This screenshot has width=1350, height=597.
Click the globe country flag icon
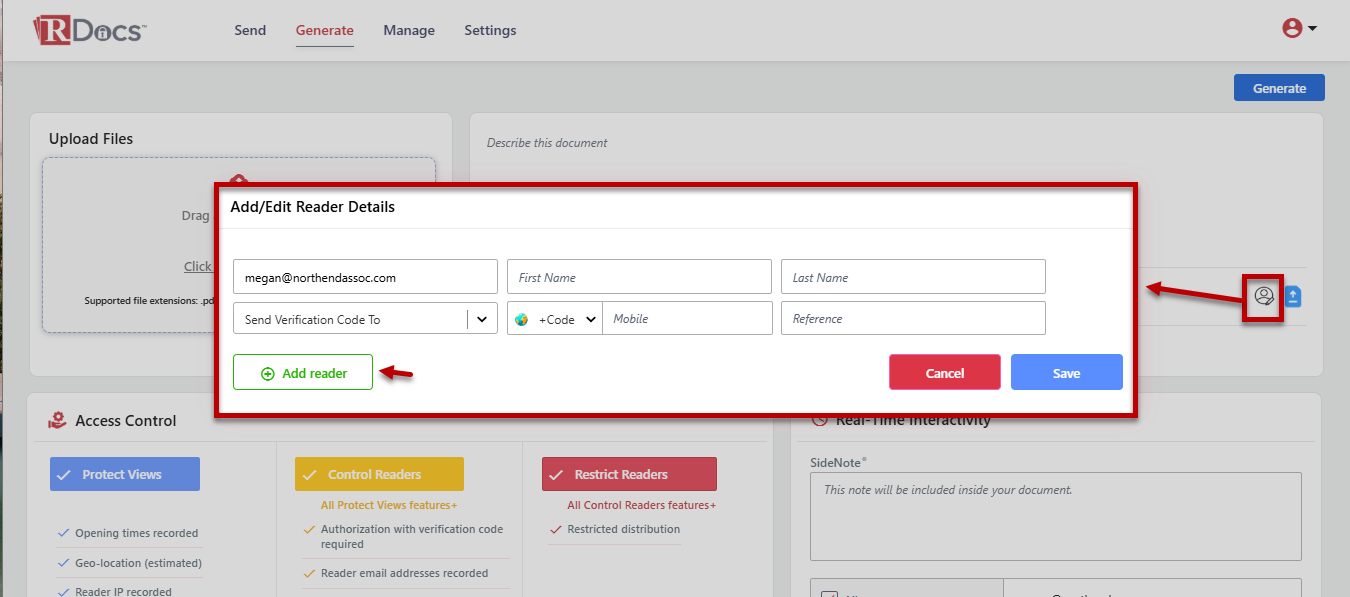tap(522, 320)
